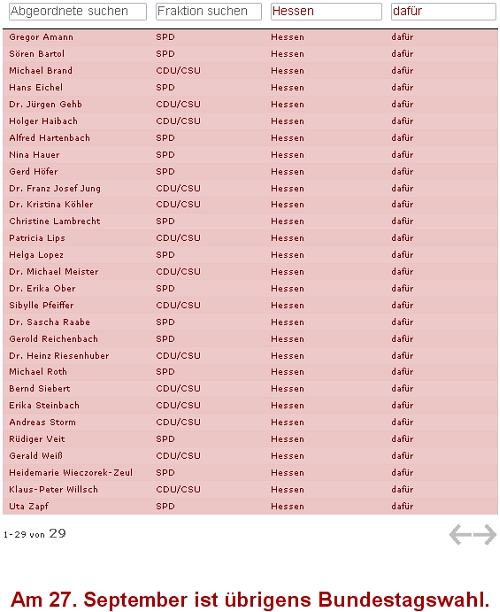Select Dr. Franz Josef Jung row
Screen dimensions: 500x612
click(250, 188)
